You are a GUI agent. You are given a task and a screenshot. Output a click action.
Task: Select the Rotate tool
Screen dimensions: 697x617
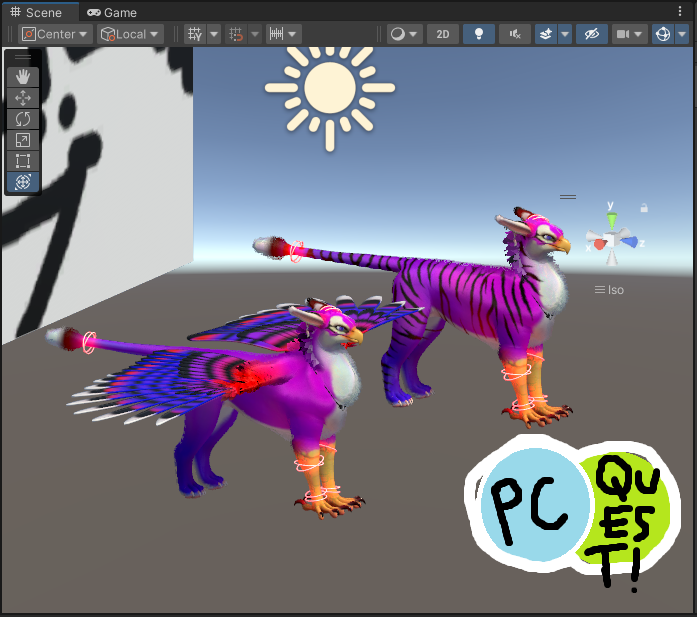coord(23,119)
